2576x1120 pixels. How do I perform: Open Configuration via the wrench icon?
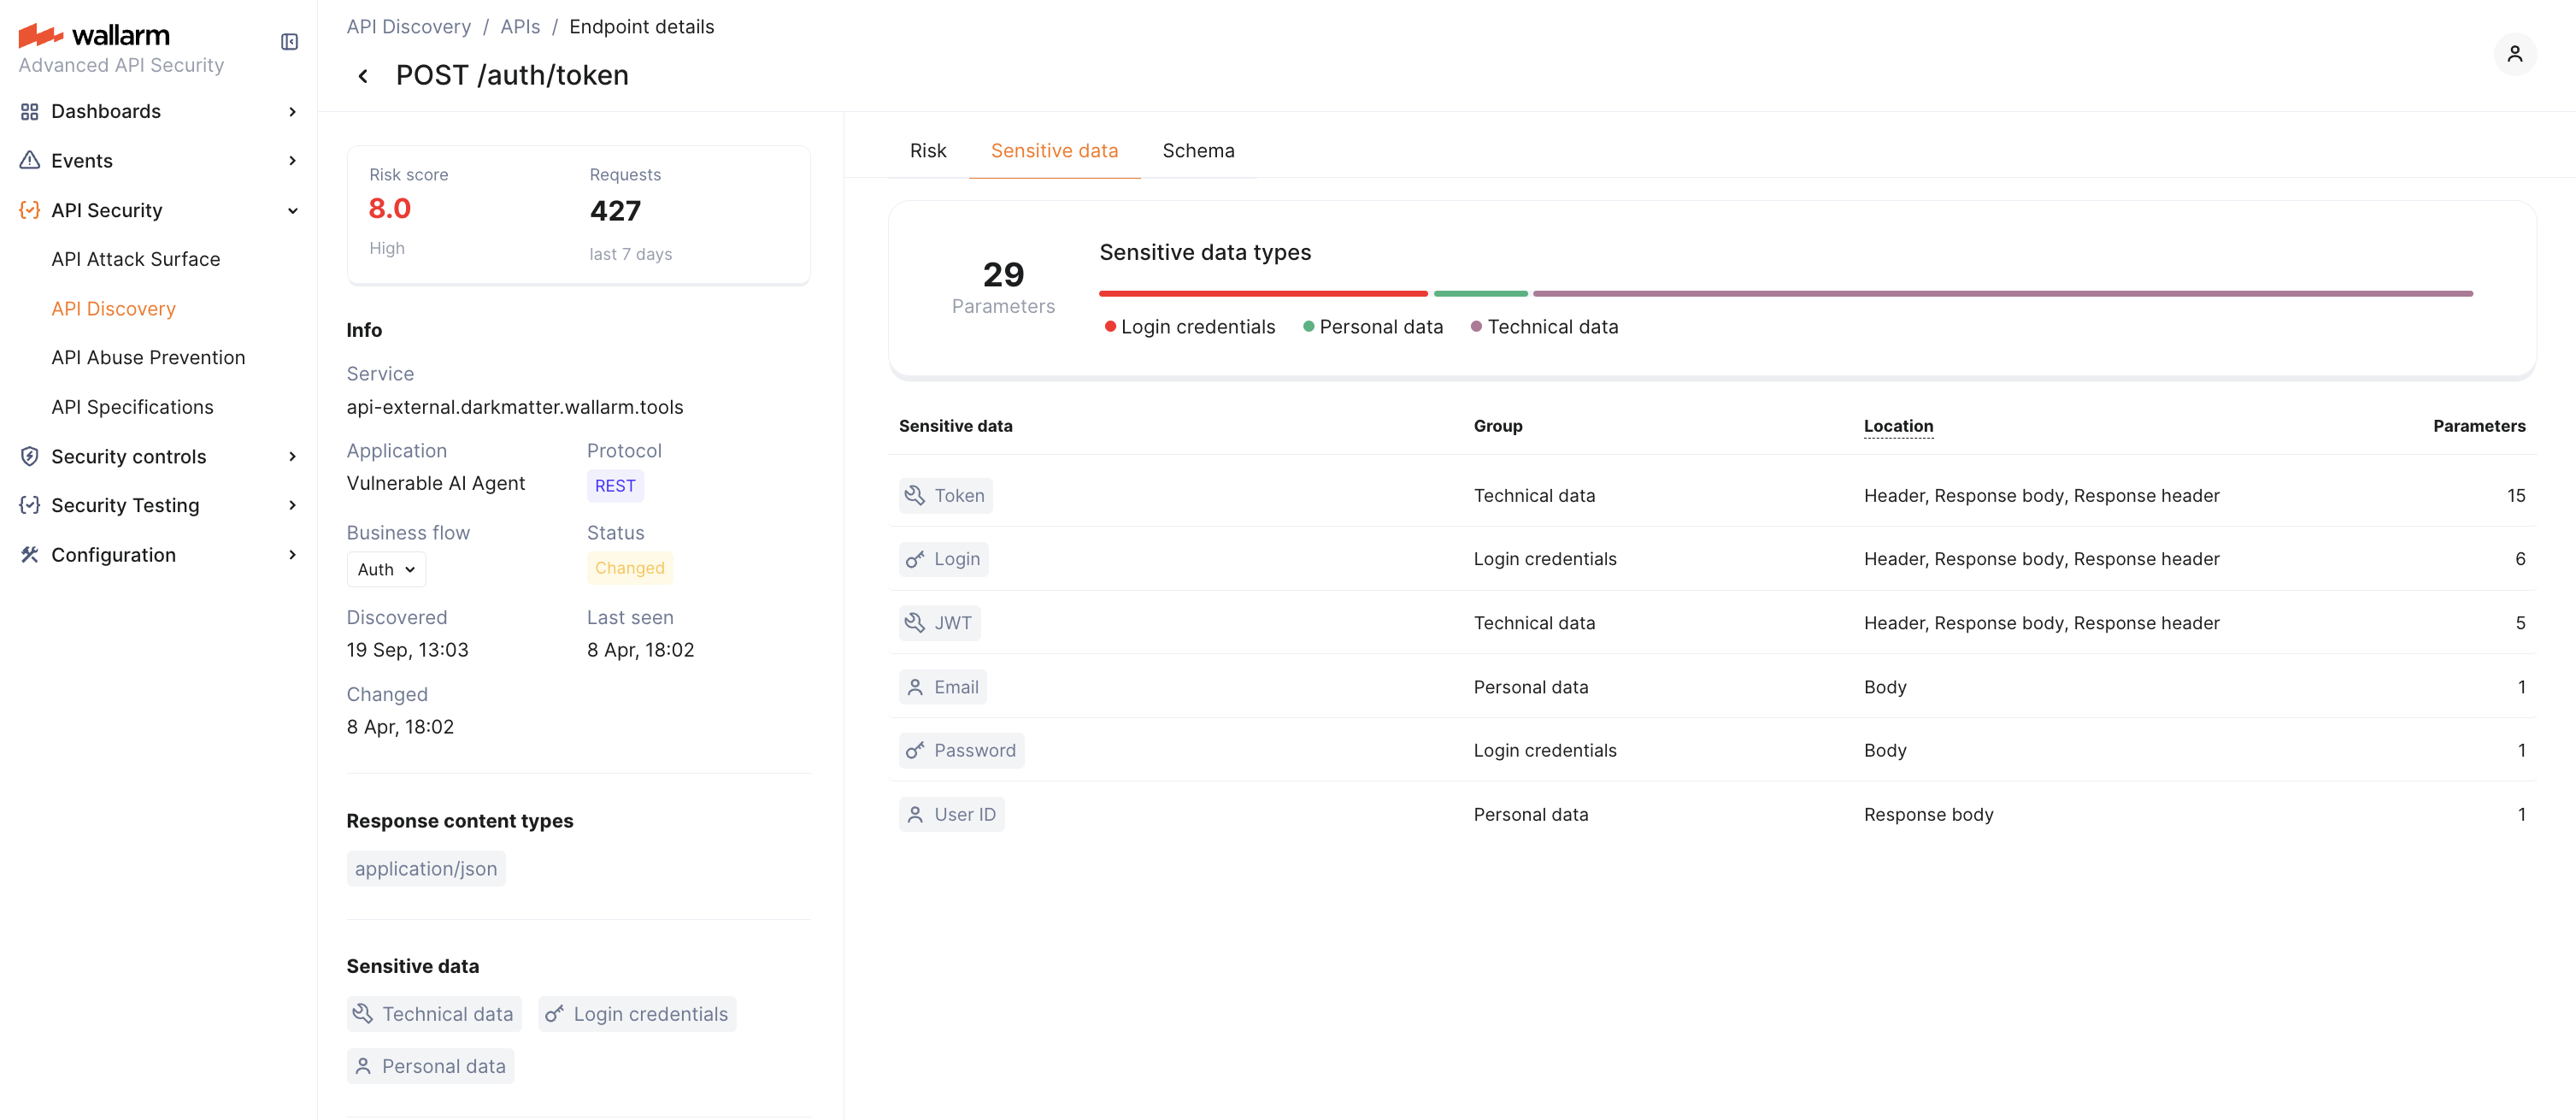(x=29, y=554)
